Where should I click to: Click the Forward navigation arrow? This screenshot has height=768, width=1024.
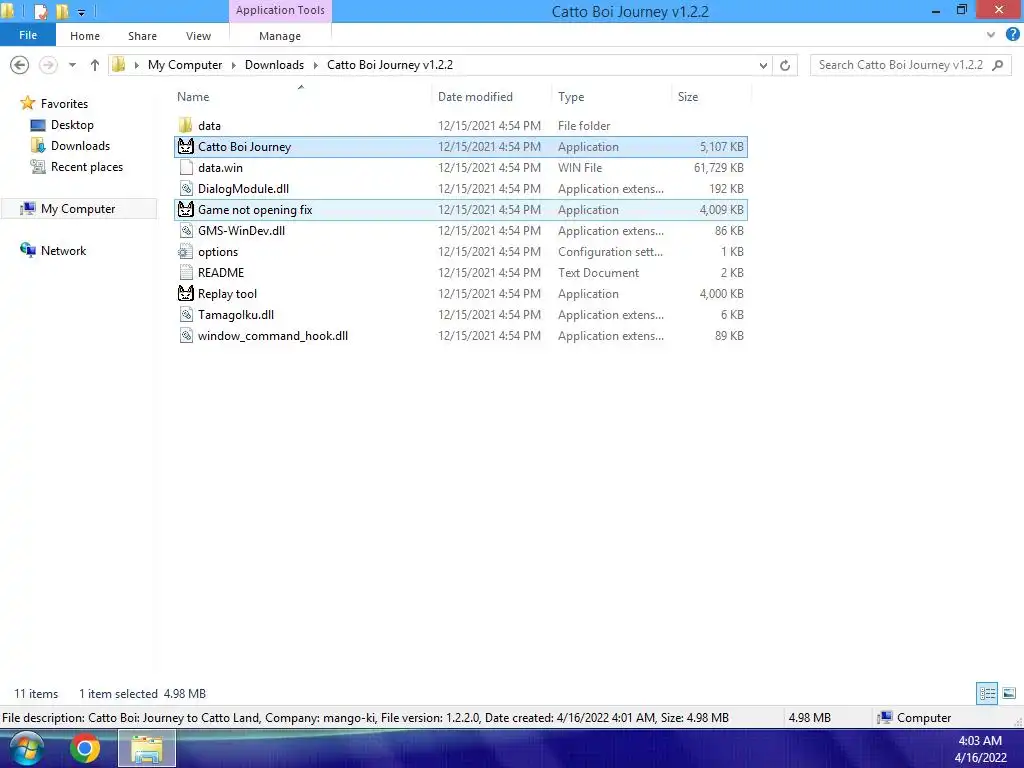tap(48, 65)
